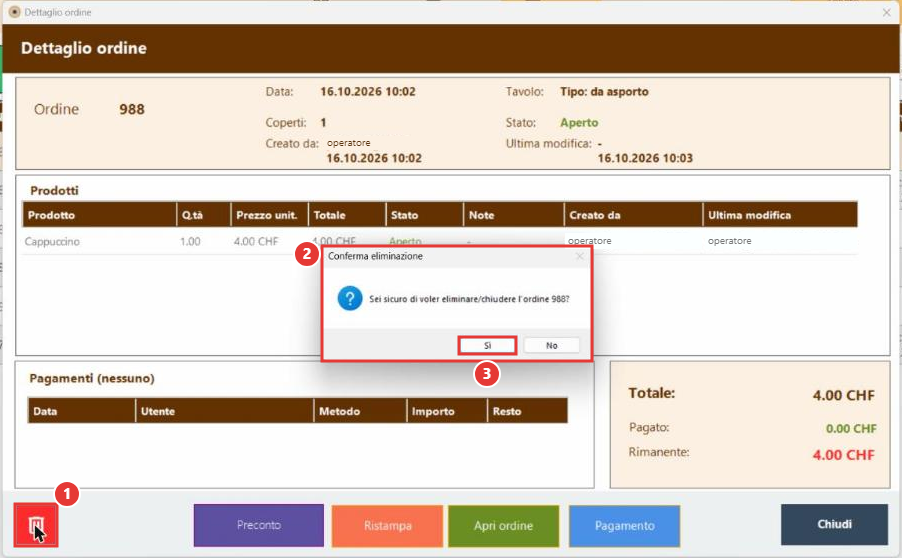Click the Note column header
The width and height of the screenshot is (902, 558).
pyautogui.click(x=514, y=215)
